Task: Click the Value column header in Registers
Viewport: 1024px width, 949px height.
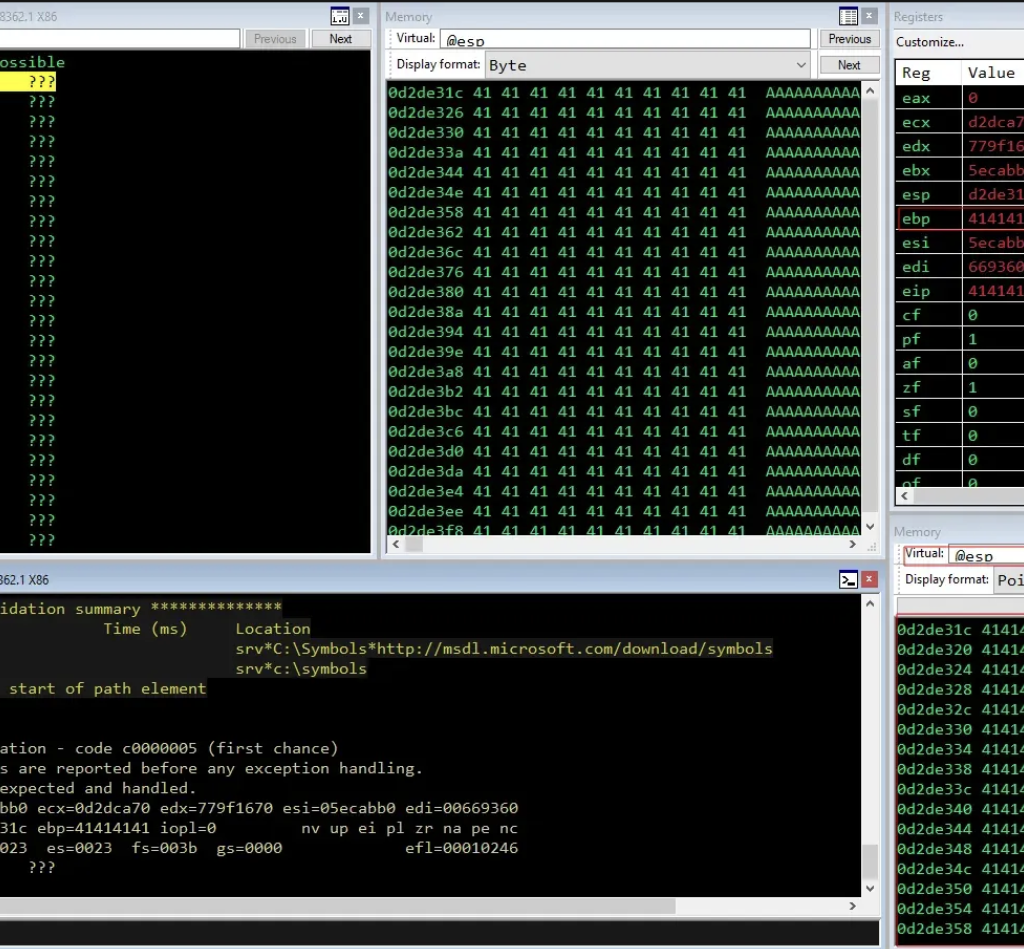Action: tap(990, 72)
